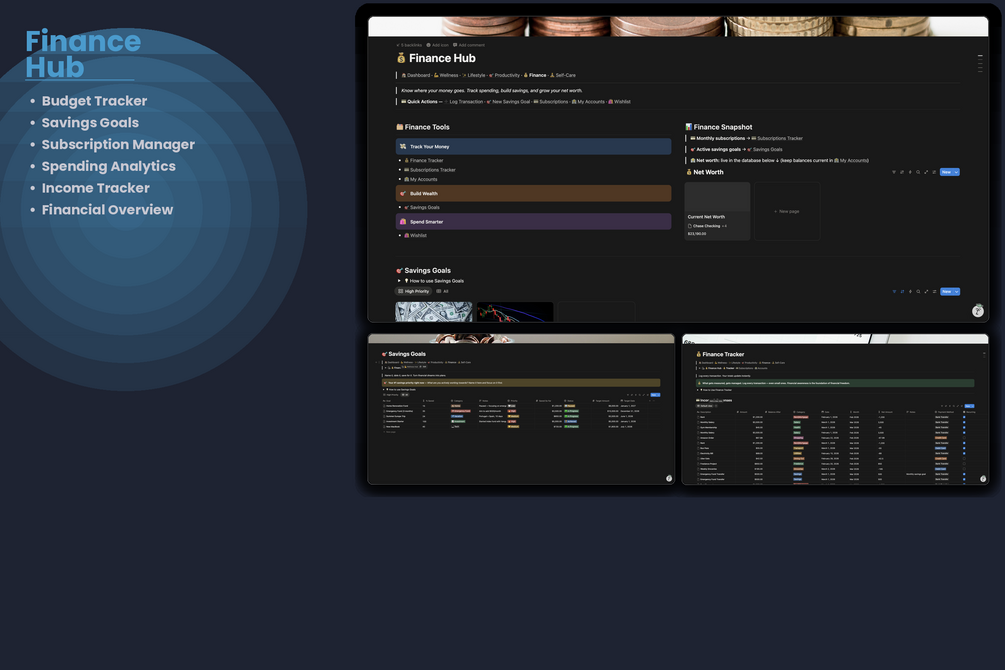Click the Finance Hub money bag page icon
The width and height of the screenshot is (1005, 670).
tap(401, 58)
